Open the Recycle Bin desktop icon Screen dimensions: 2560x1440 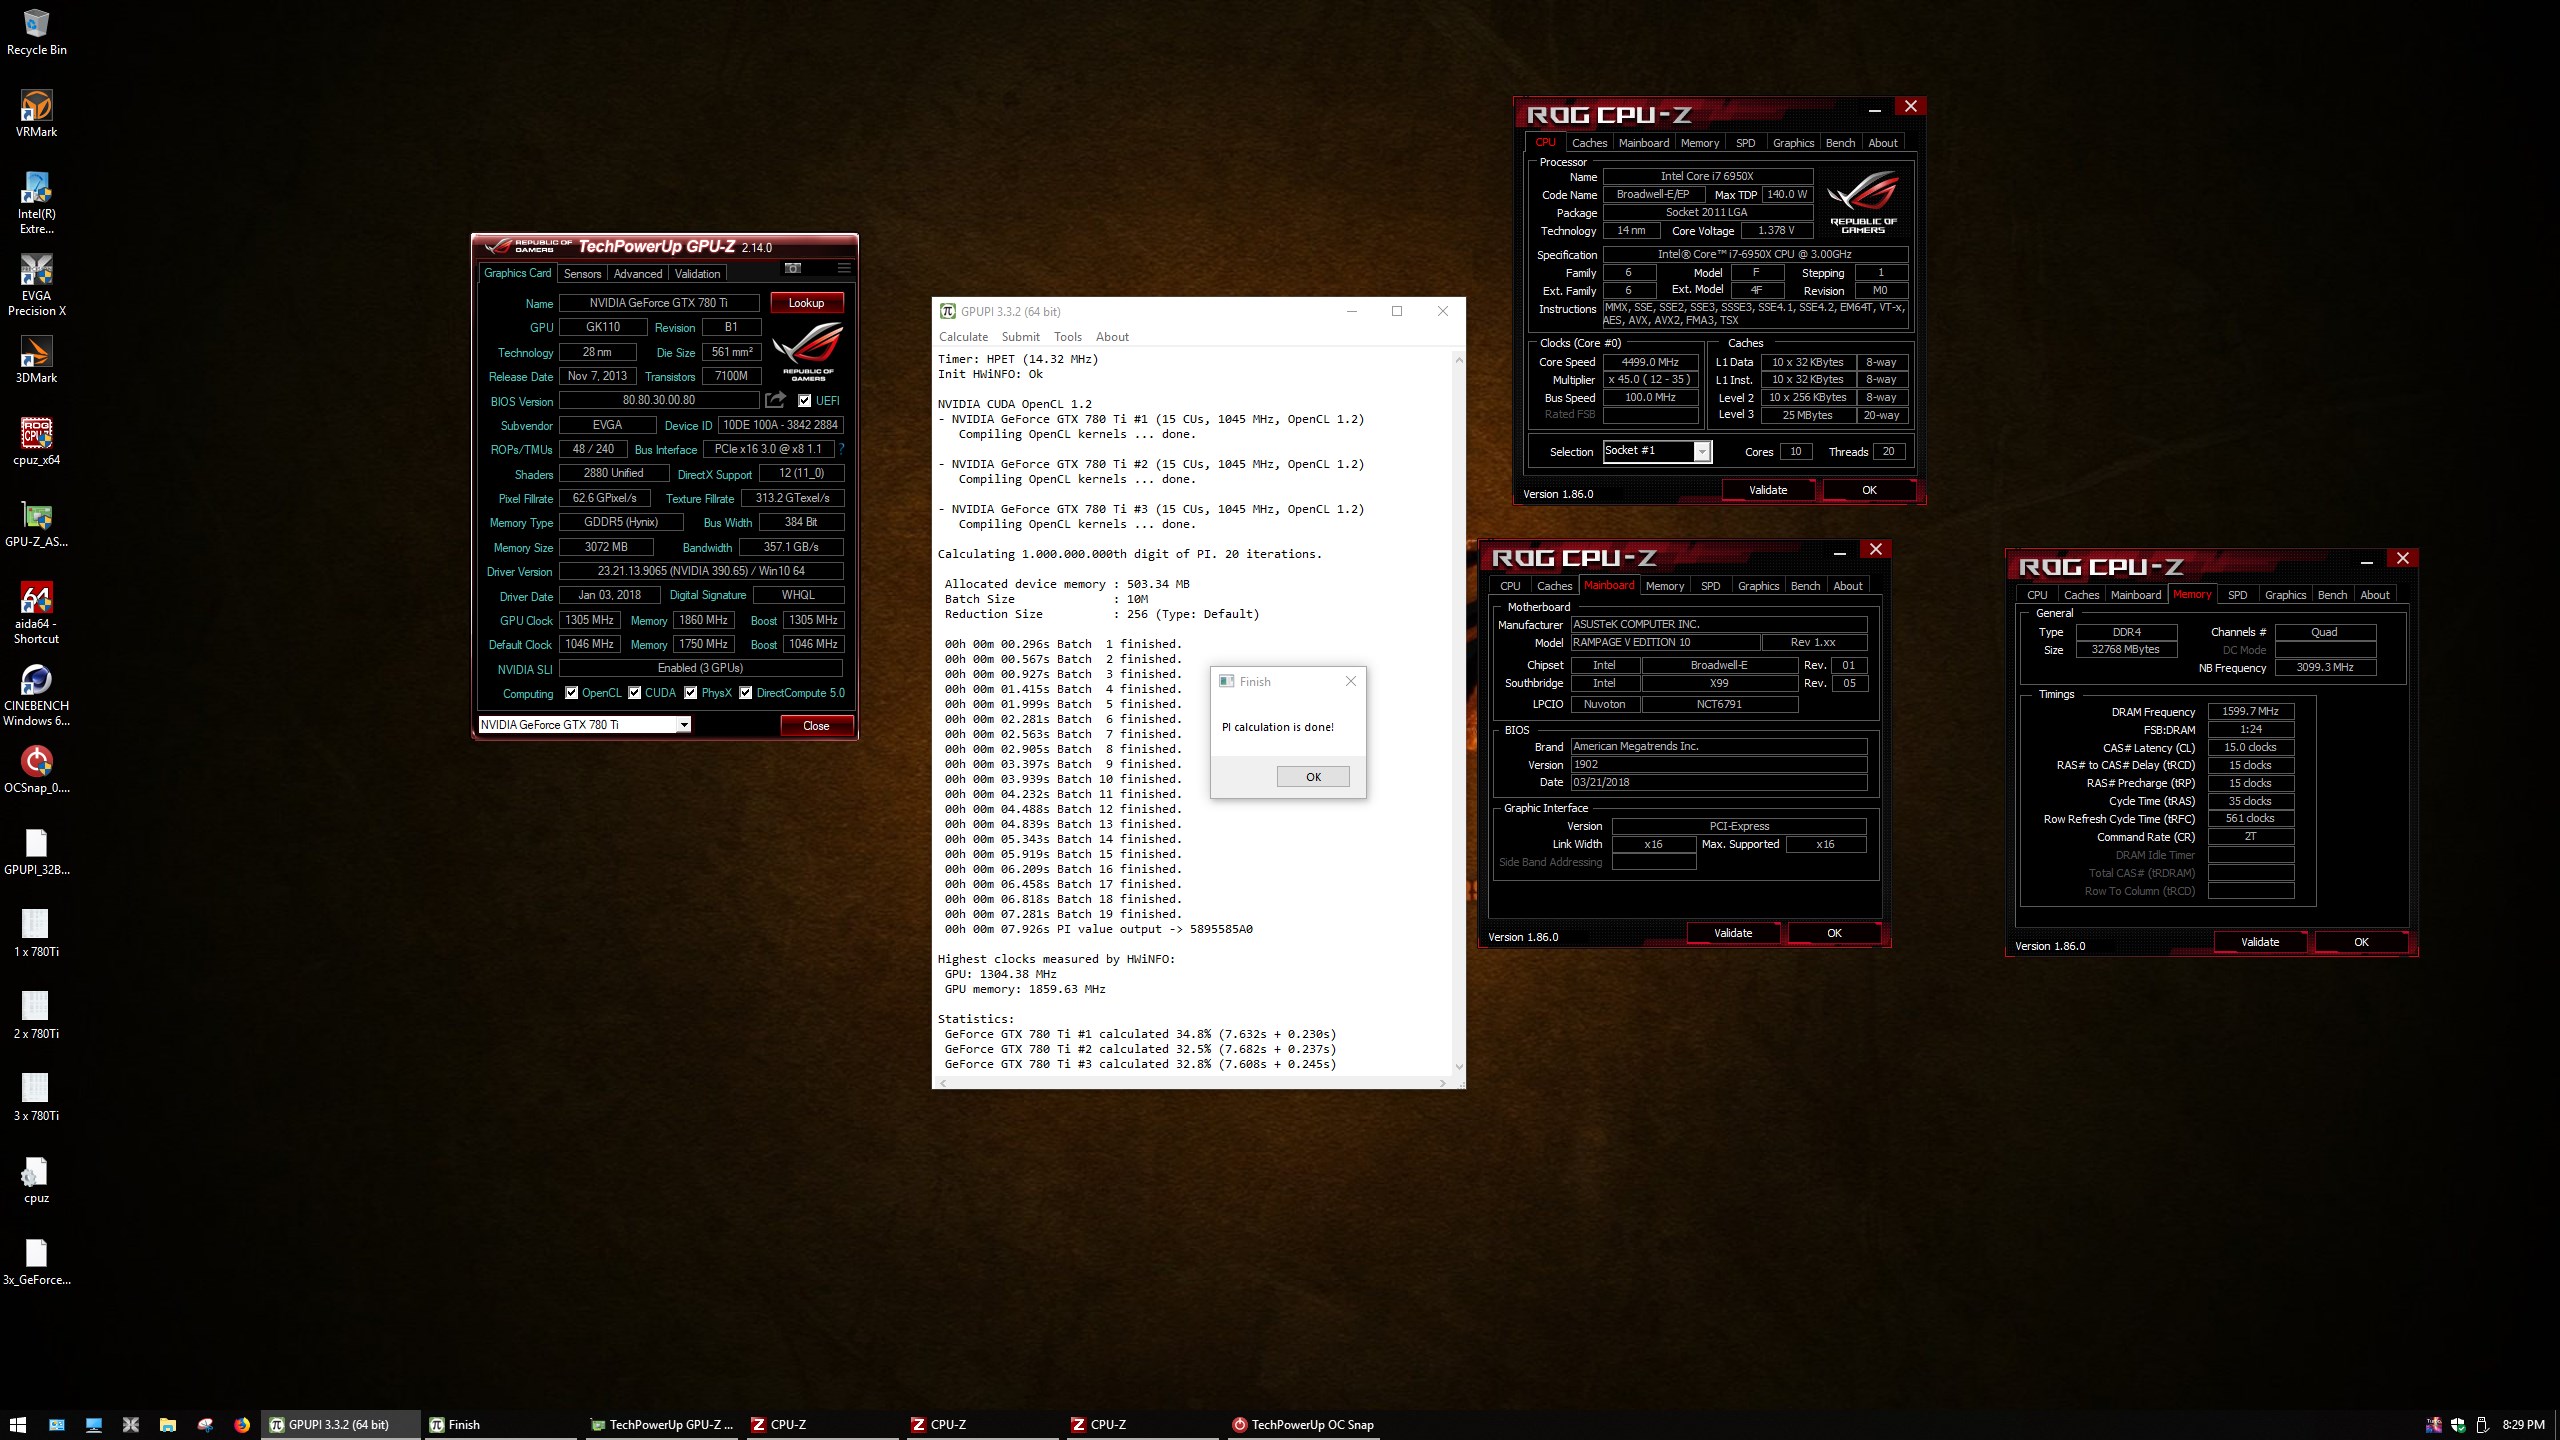click(x=36, y=32)
